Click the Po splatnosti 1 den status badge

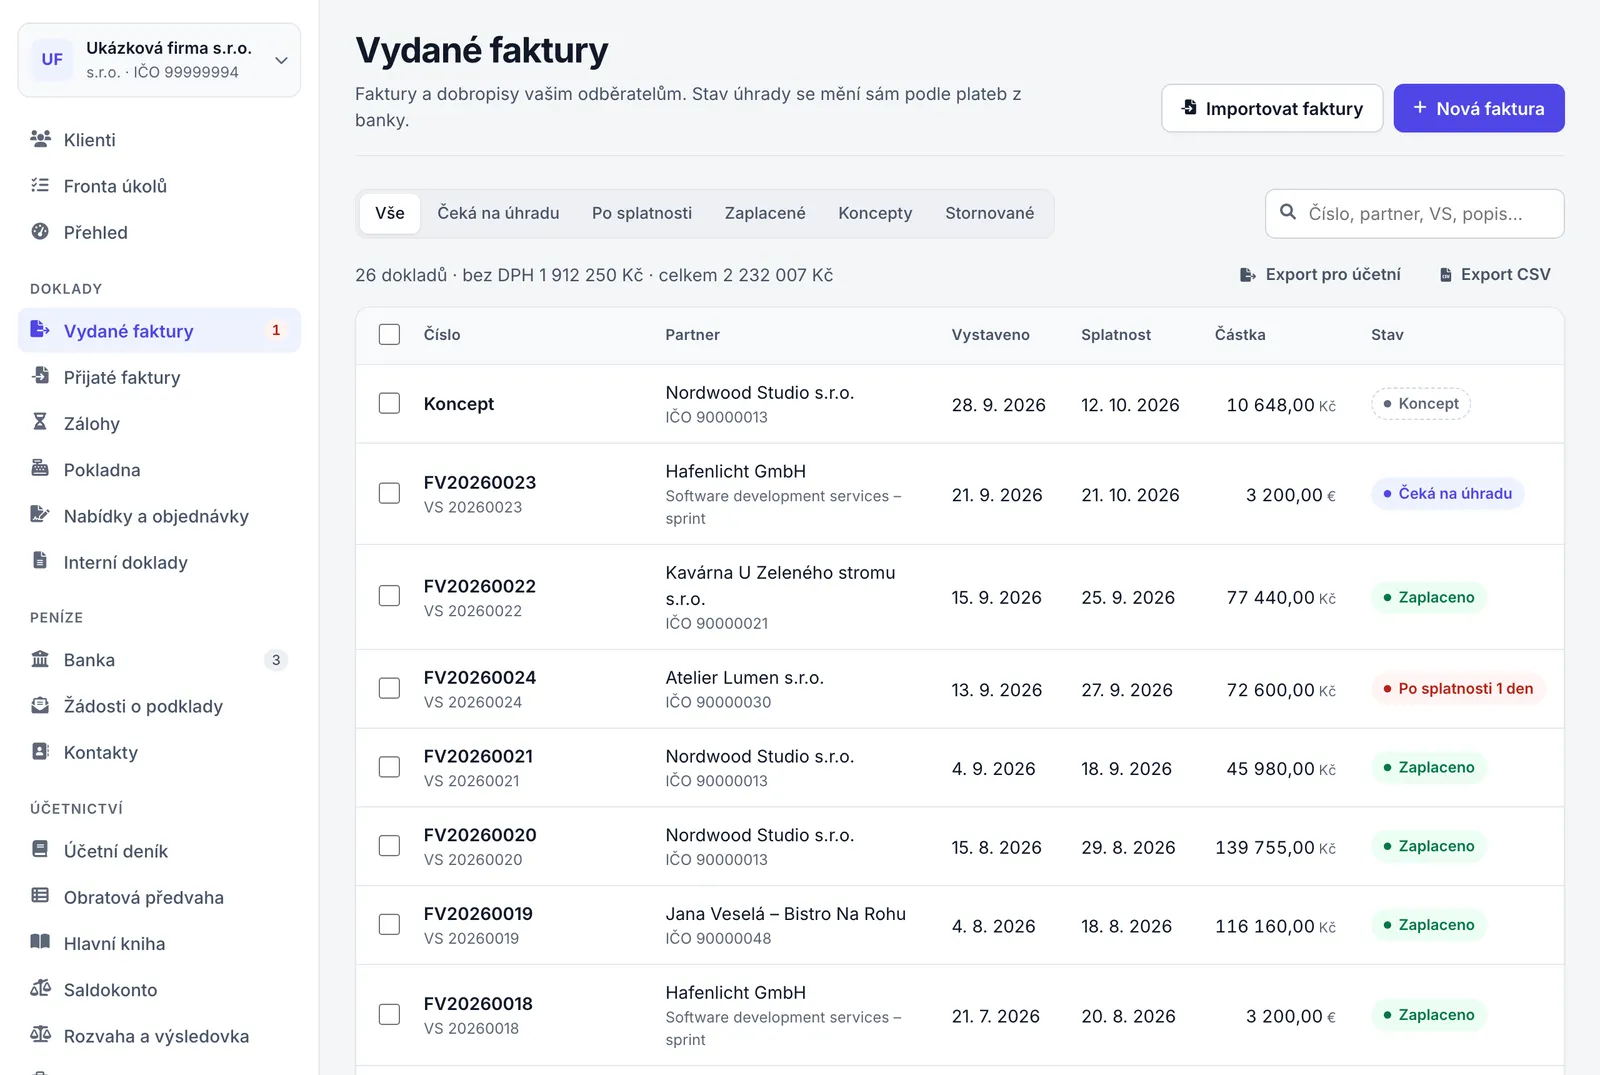coord(1458,688)
